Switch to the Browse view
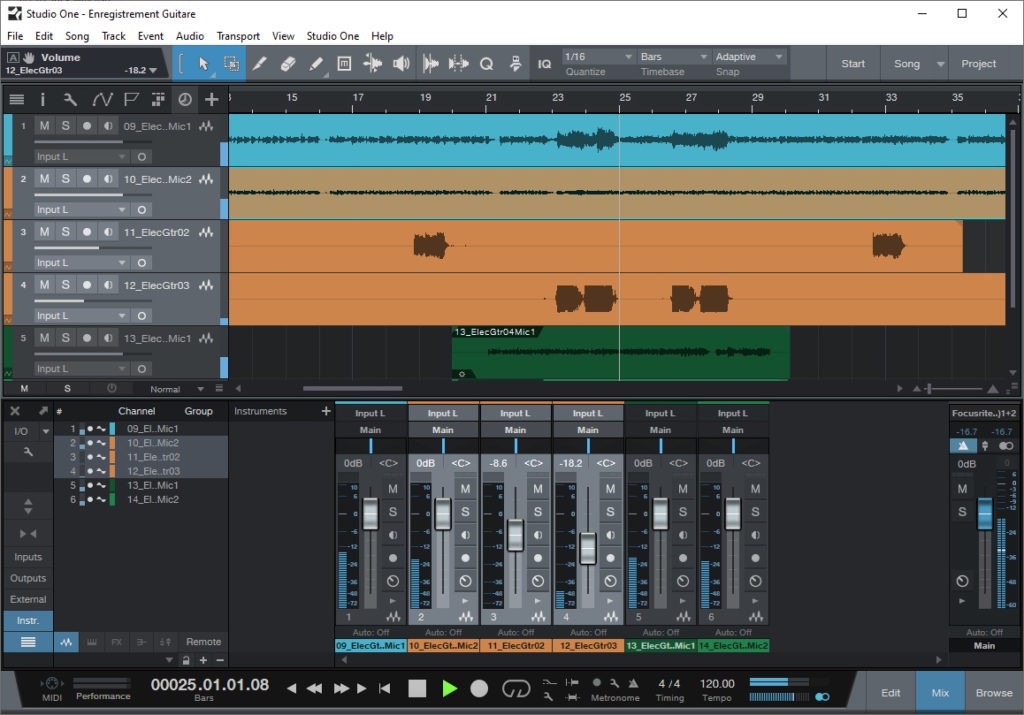 994,691
